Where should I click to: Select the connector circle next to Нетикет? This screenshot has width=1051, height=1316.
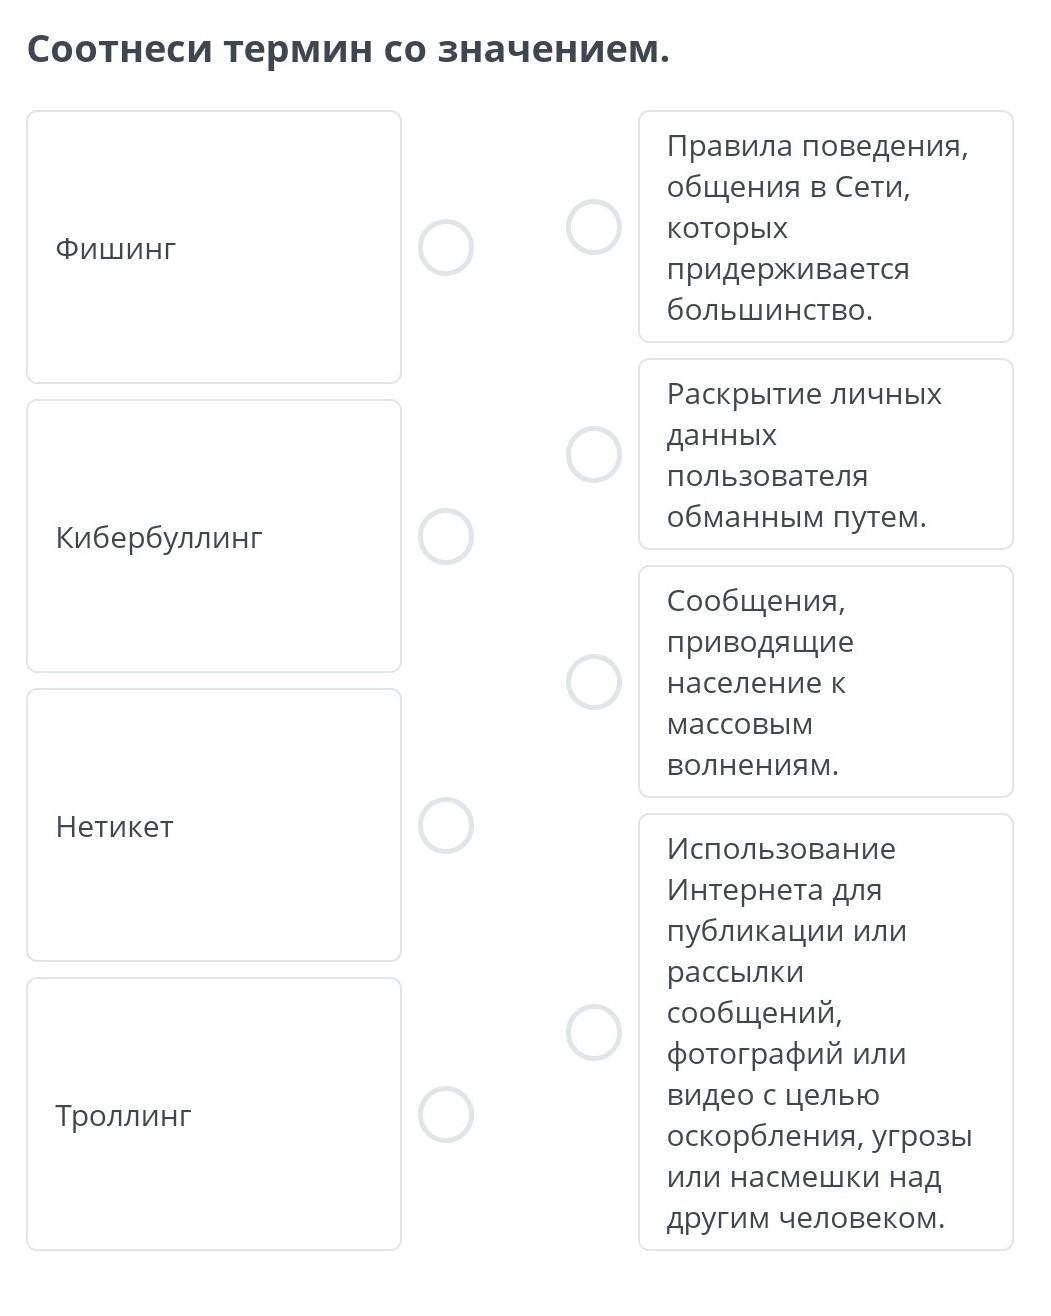(445, 825)
